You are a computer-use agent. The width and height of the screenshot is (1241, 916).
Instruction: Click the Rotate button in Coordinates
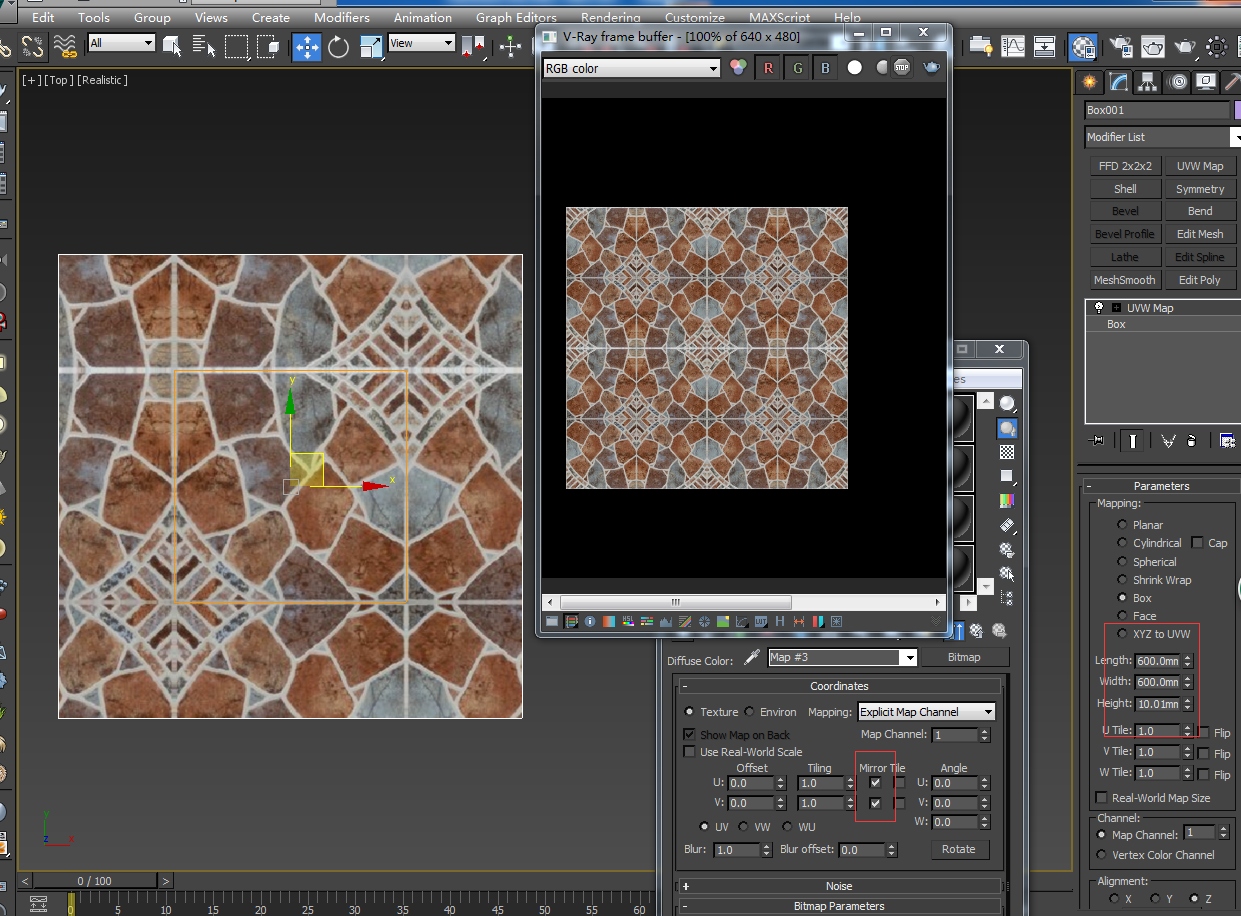[x=958, y=849]
